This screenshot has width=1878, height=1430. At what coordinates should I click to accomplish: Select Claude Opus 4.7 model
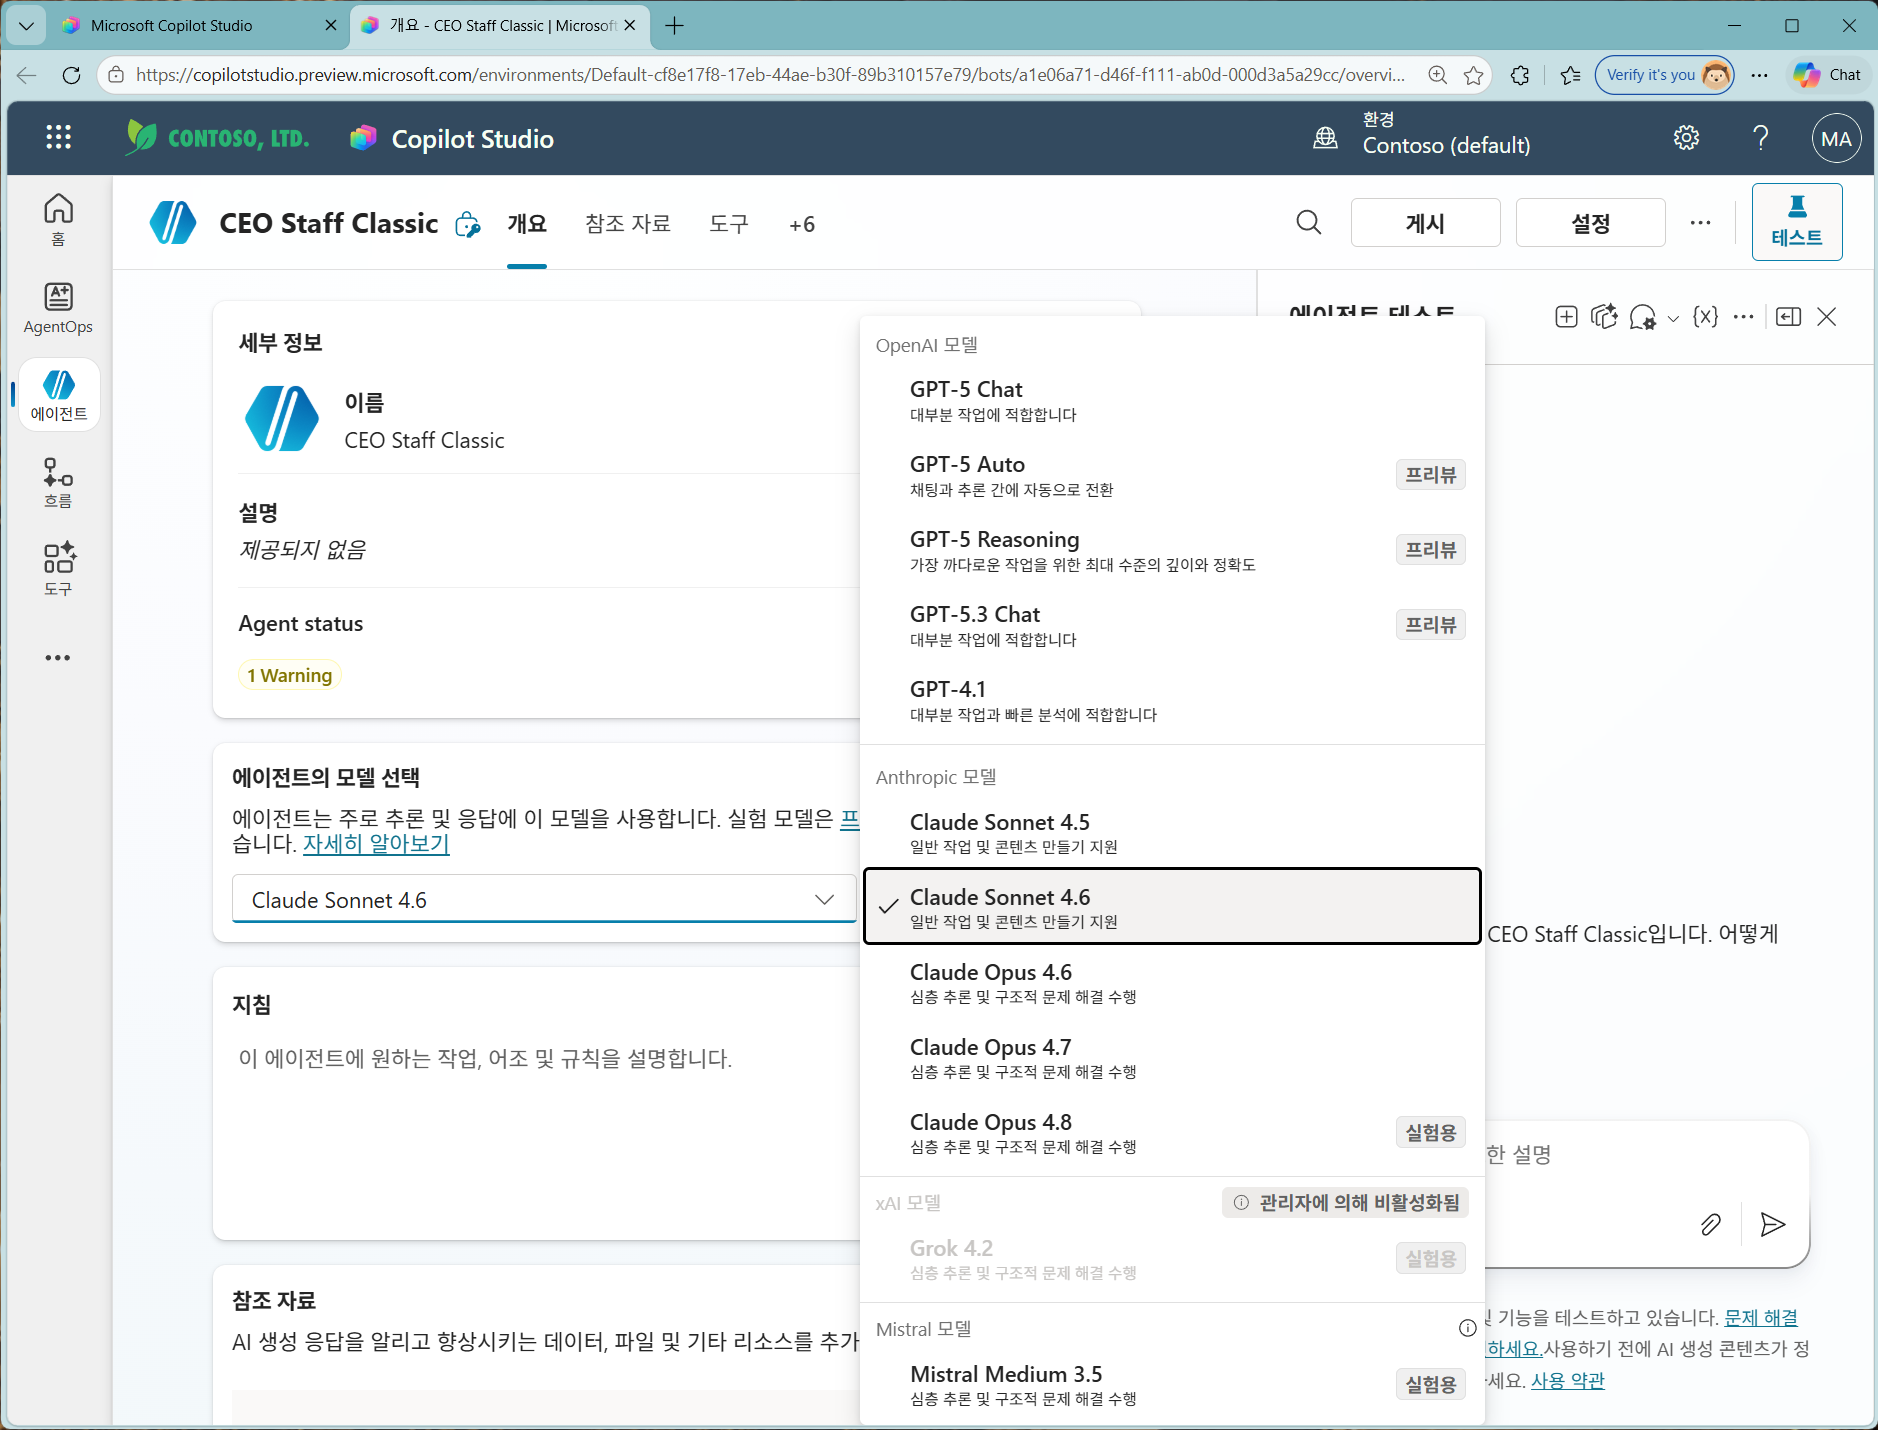click(1172, 1058)
